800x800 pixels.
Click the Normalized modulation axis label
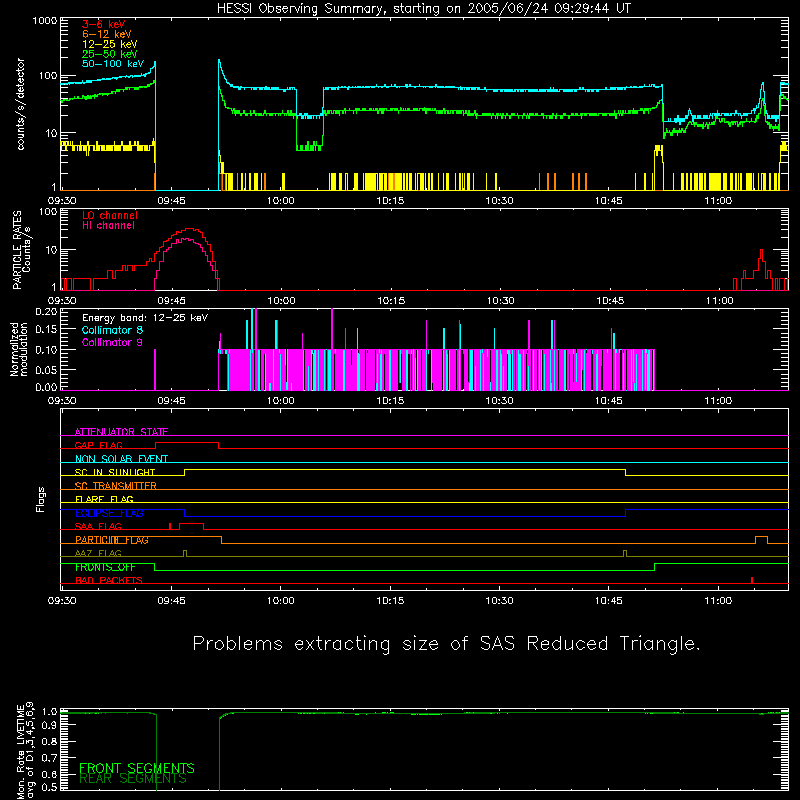point(19,349)
